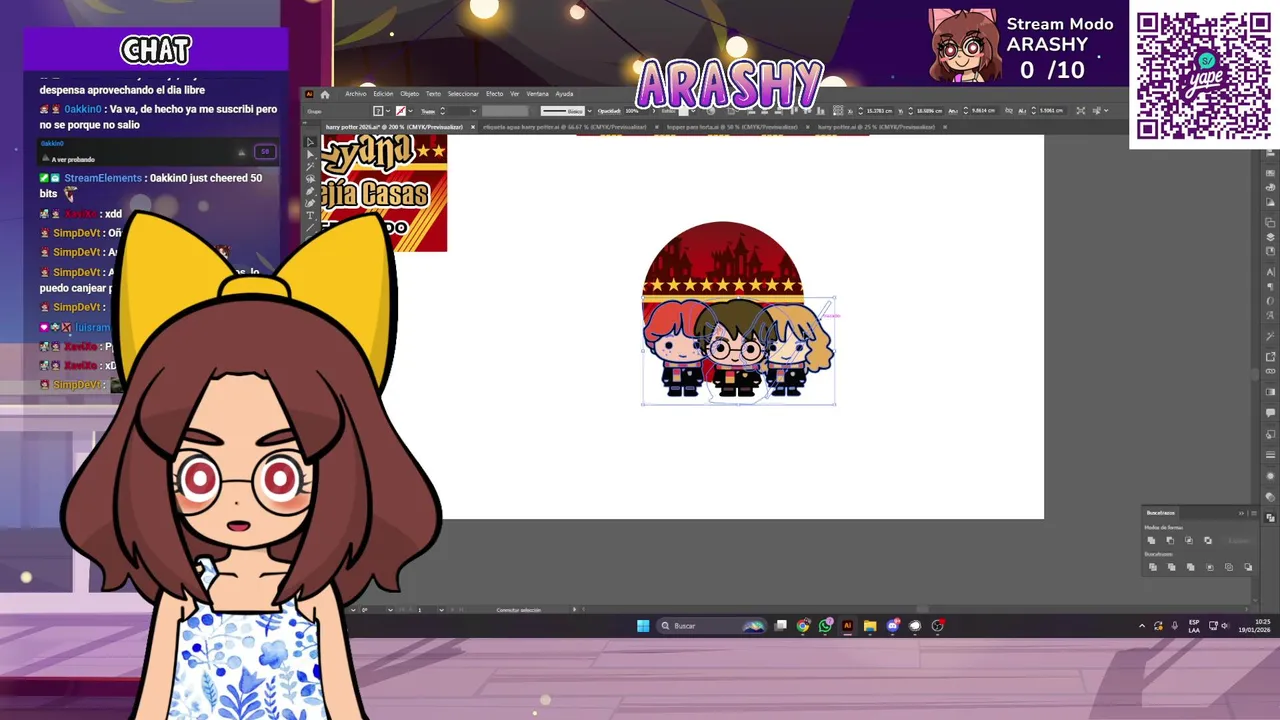
Task: Select the Selection tool in Illustrator toolbar
Action: [x=311, y=141]
